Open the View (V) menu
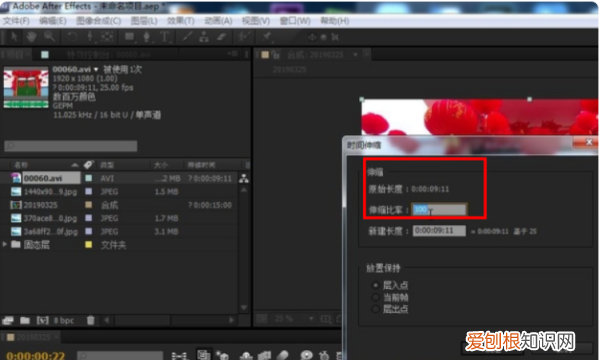600x360 pixels. [x=256, y=21]
